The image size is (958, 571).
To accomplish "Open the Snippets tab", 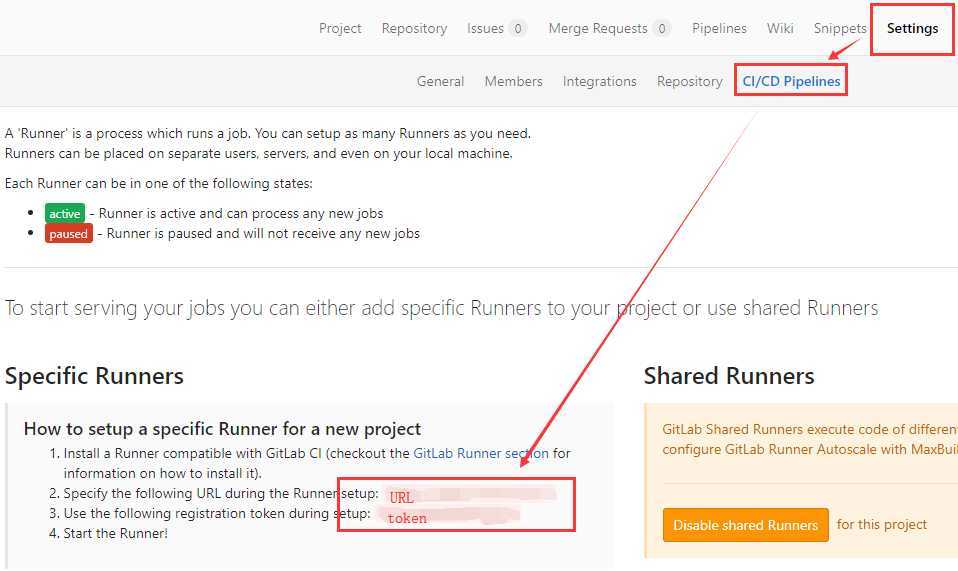I will click(840, 29).
